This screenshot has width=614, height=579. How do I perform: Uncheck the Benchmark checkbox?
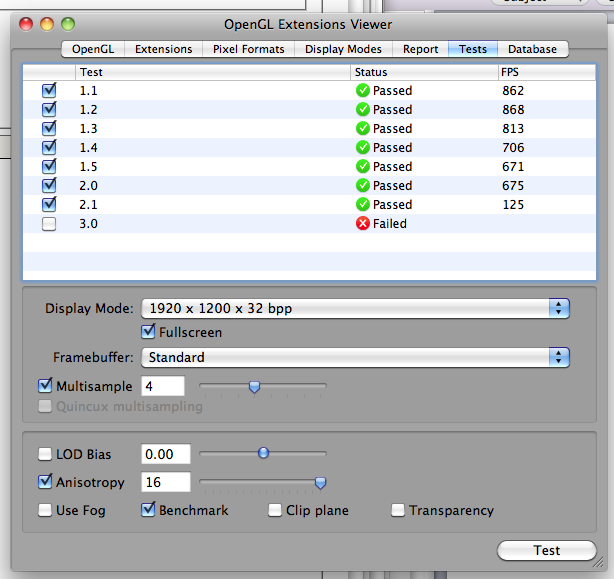pos(148,510)
